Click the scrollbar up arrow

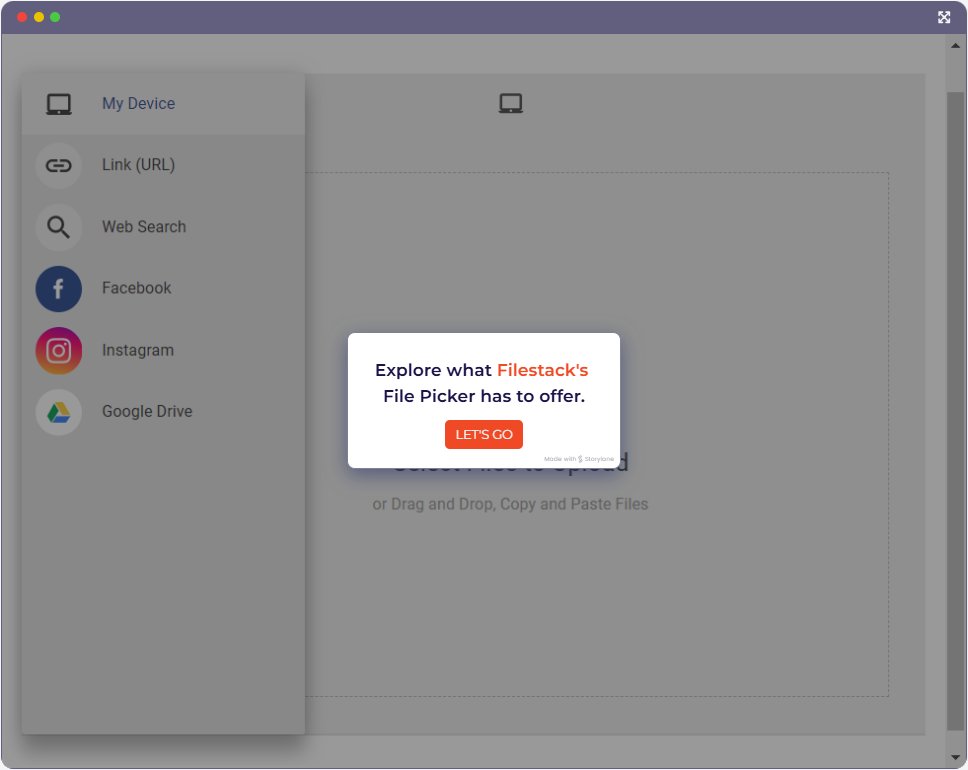(x=953, y=44)
